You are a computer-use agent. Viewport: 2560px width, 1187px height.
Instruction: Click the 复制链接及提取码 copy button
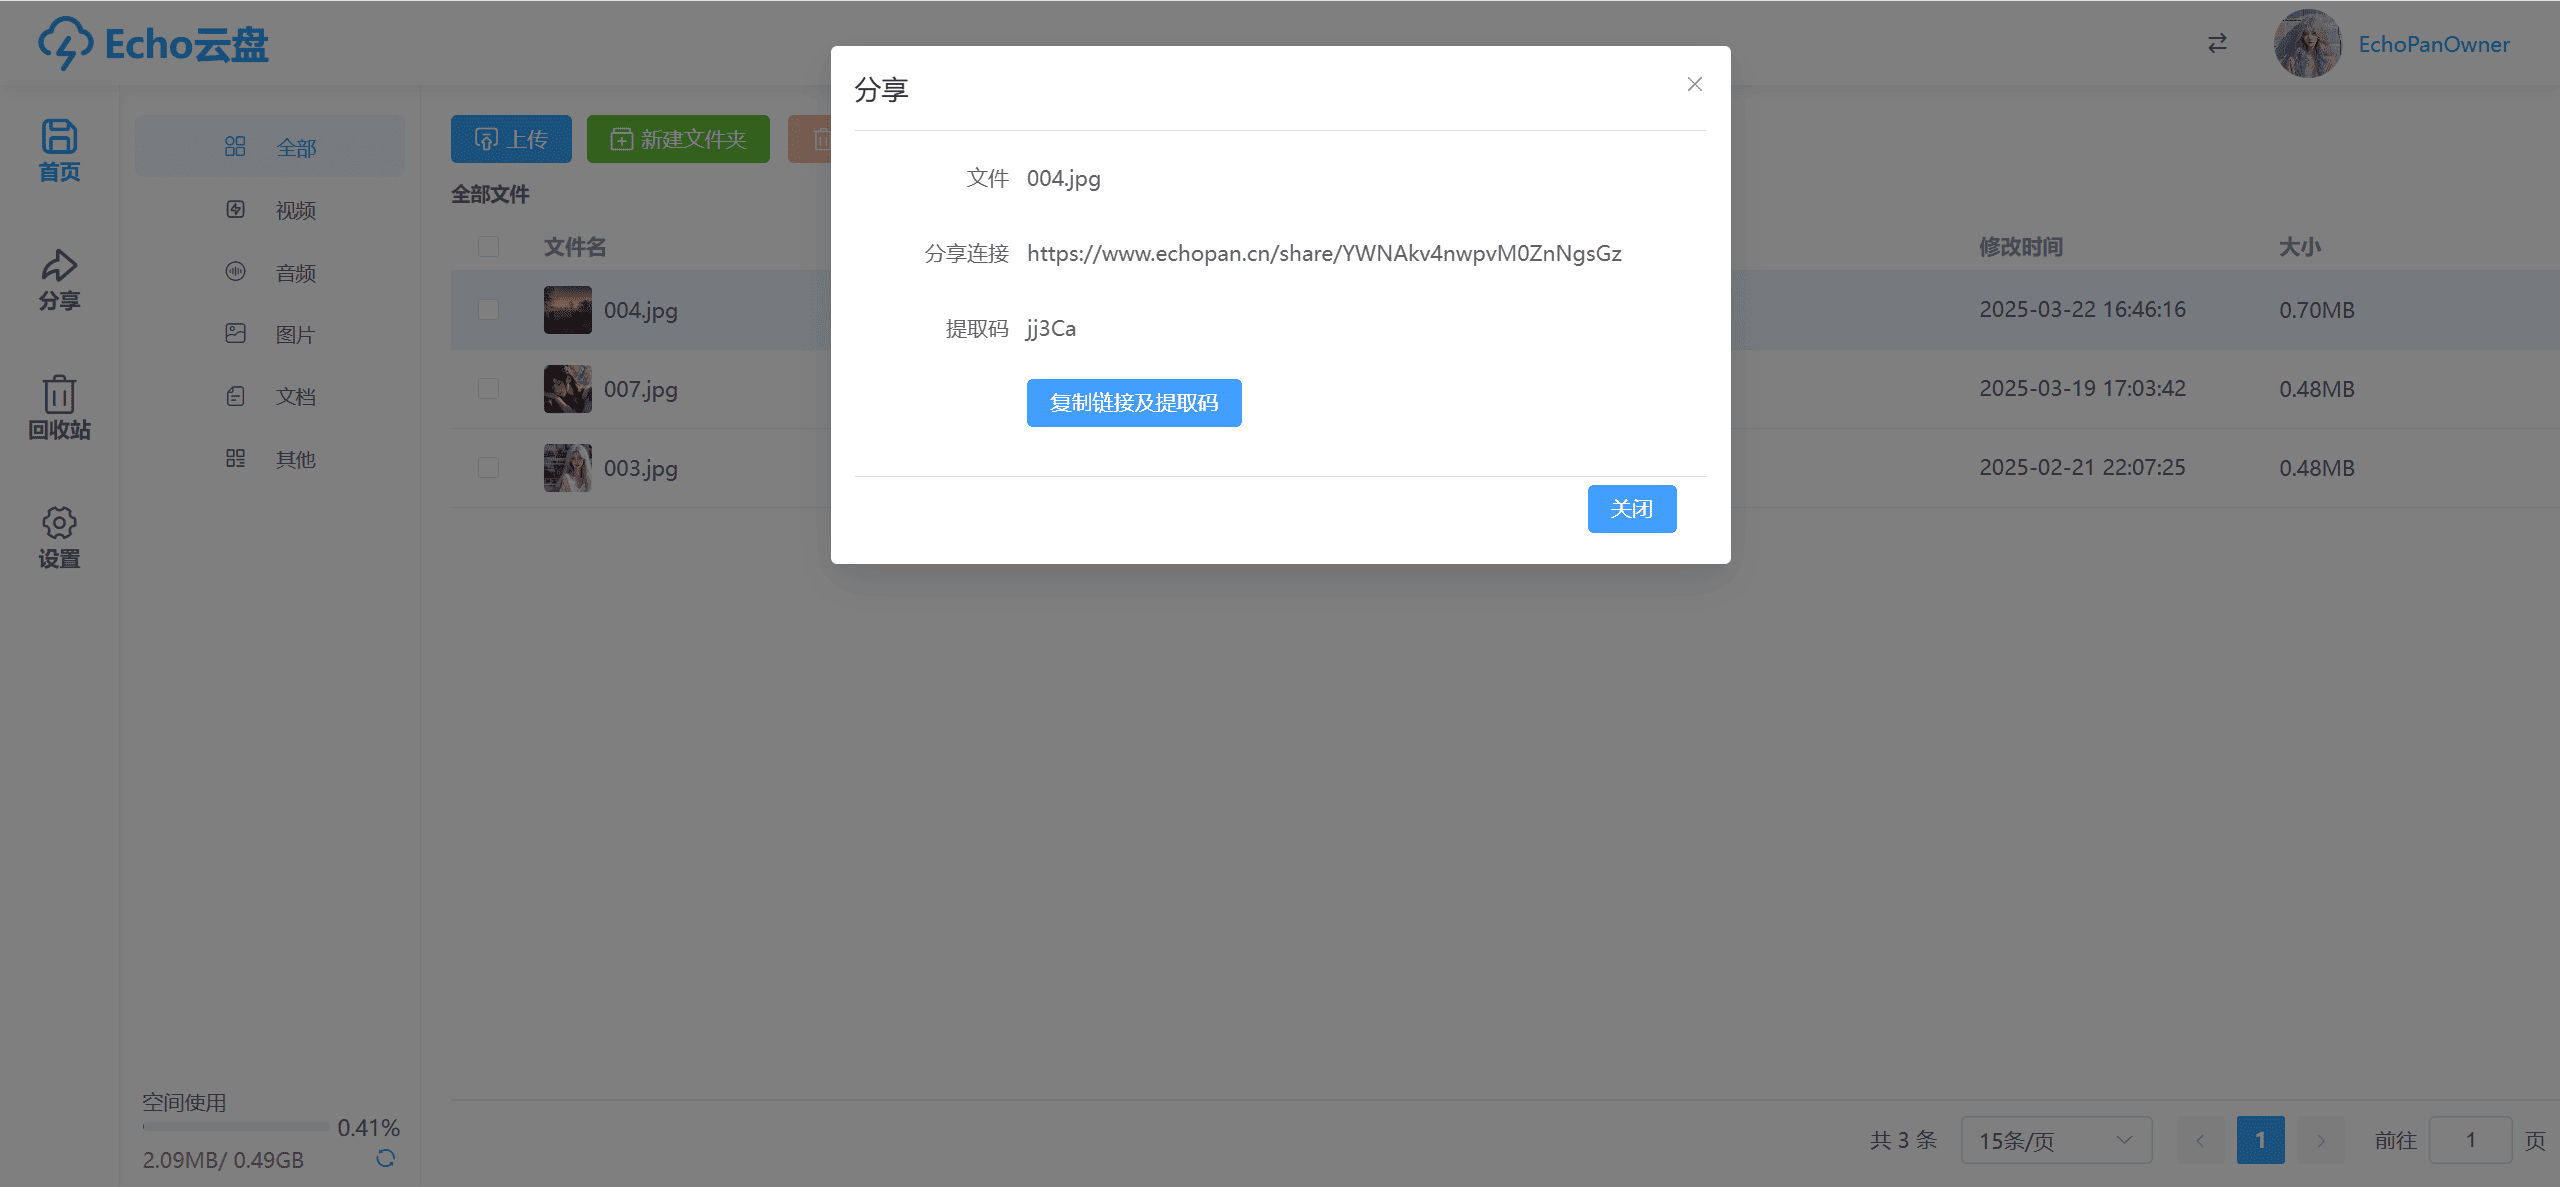[1133, 403]
